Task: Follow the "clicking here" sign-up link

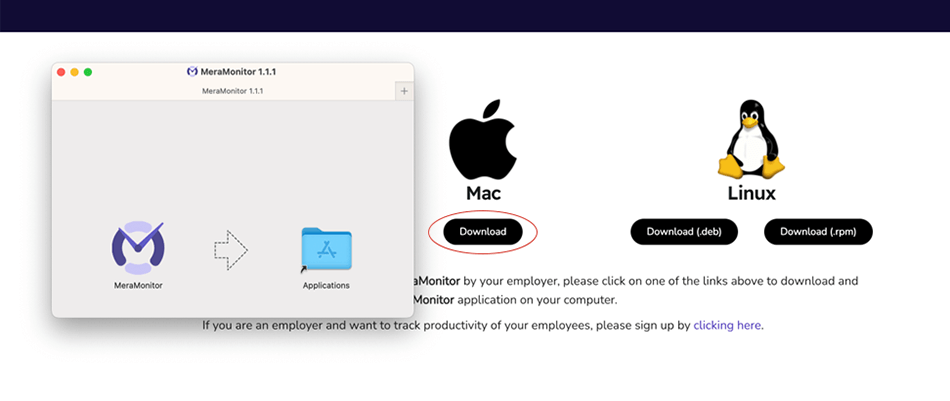Action: [728, 325]
